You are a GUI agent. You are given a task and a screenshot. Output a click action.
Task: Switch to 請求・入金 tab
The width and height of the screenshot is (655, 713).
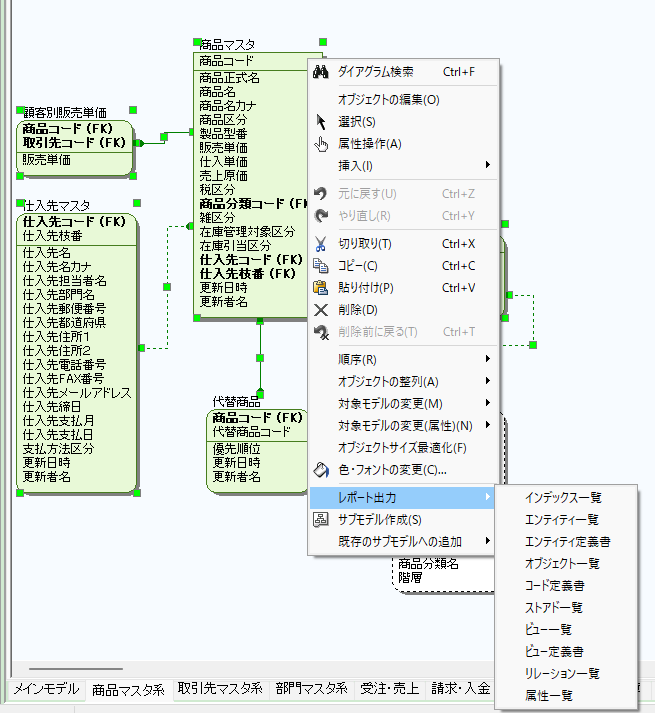point(460,688)
